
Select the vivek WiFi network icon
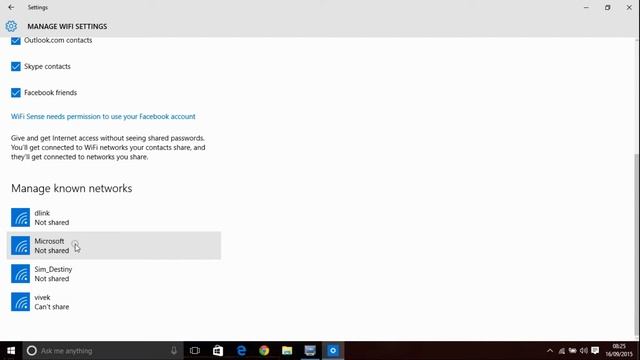[20, 302]
